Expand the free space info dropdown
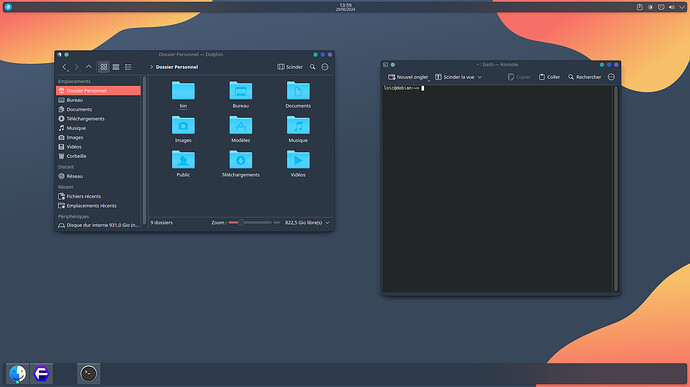Screen dimensions: 690x387 tap(327, 223)
